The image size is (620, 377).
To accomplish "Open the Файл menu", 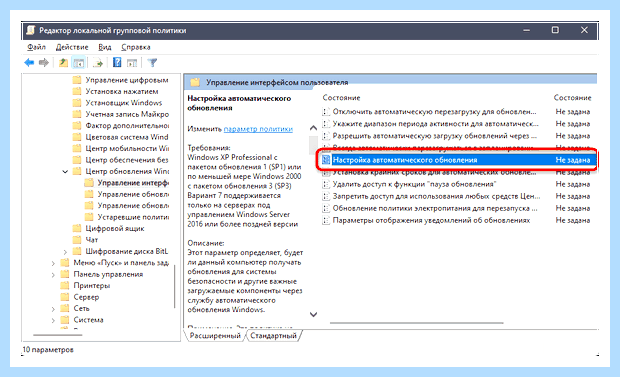I will (x=36, y=47).
